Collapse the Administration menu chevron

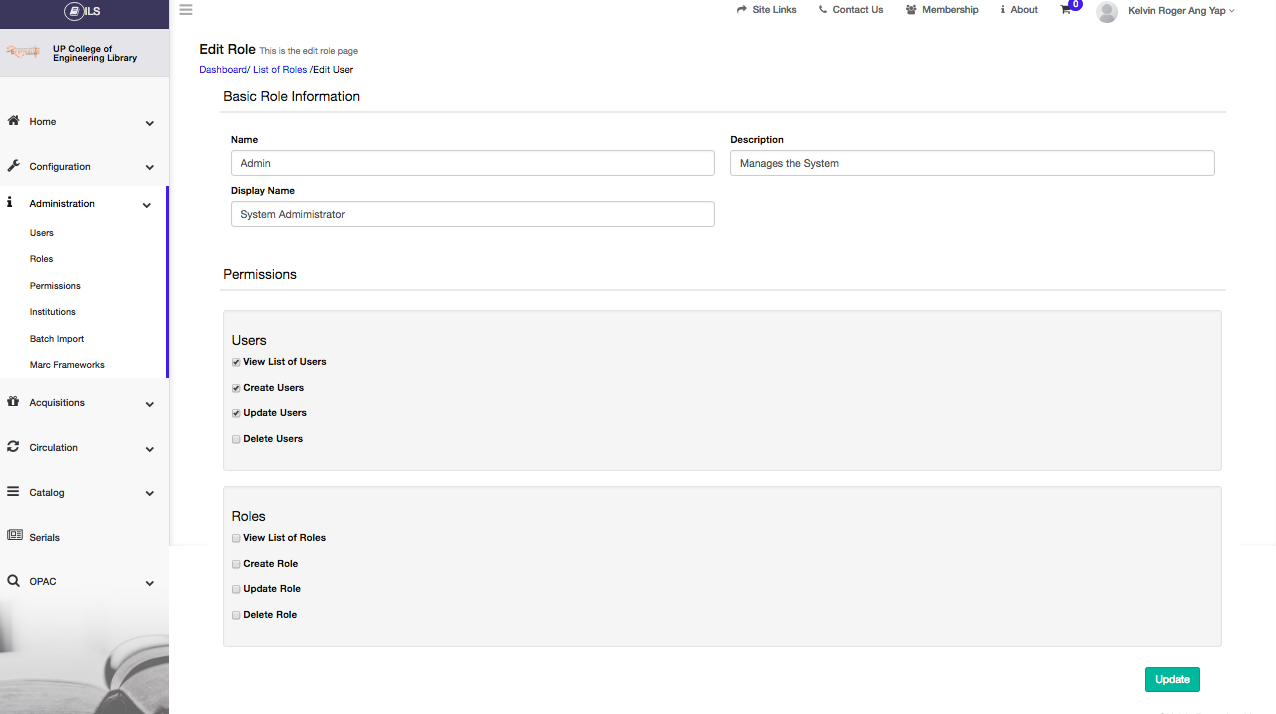click(x=147, y=205)
